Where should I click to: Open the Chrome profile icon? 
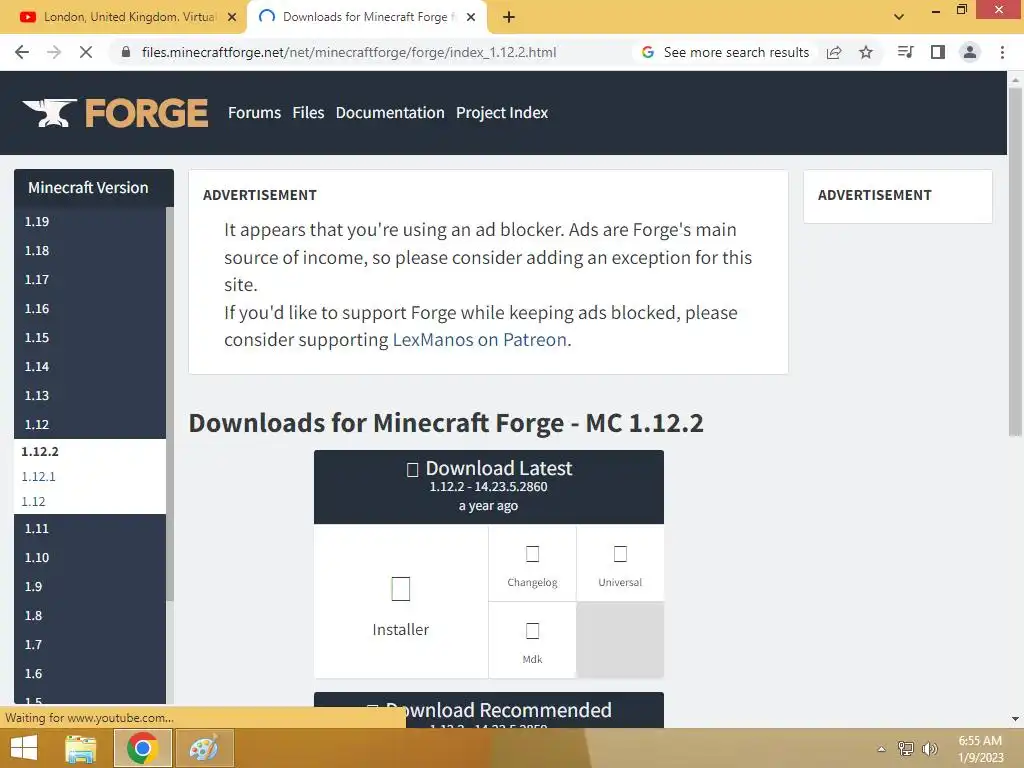[x=970, y=52]
